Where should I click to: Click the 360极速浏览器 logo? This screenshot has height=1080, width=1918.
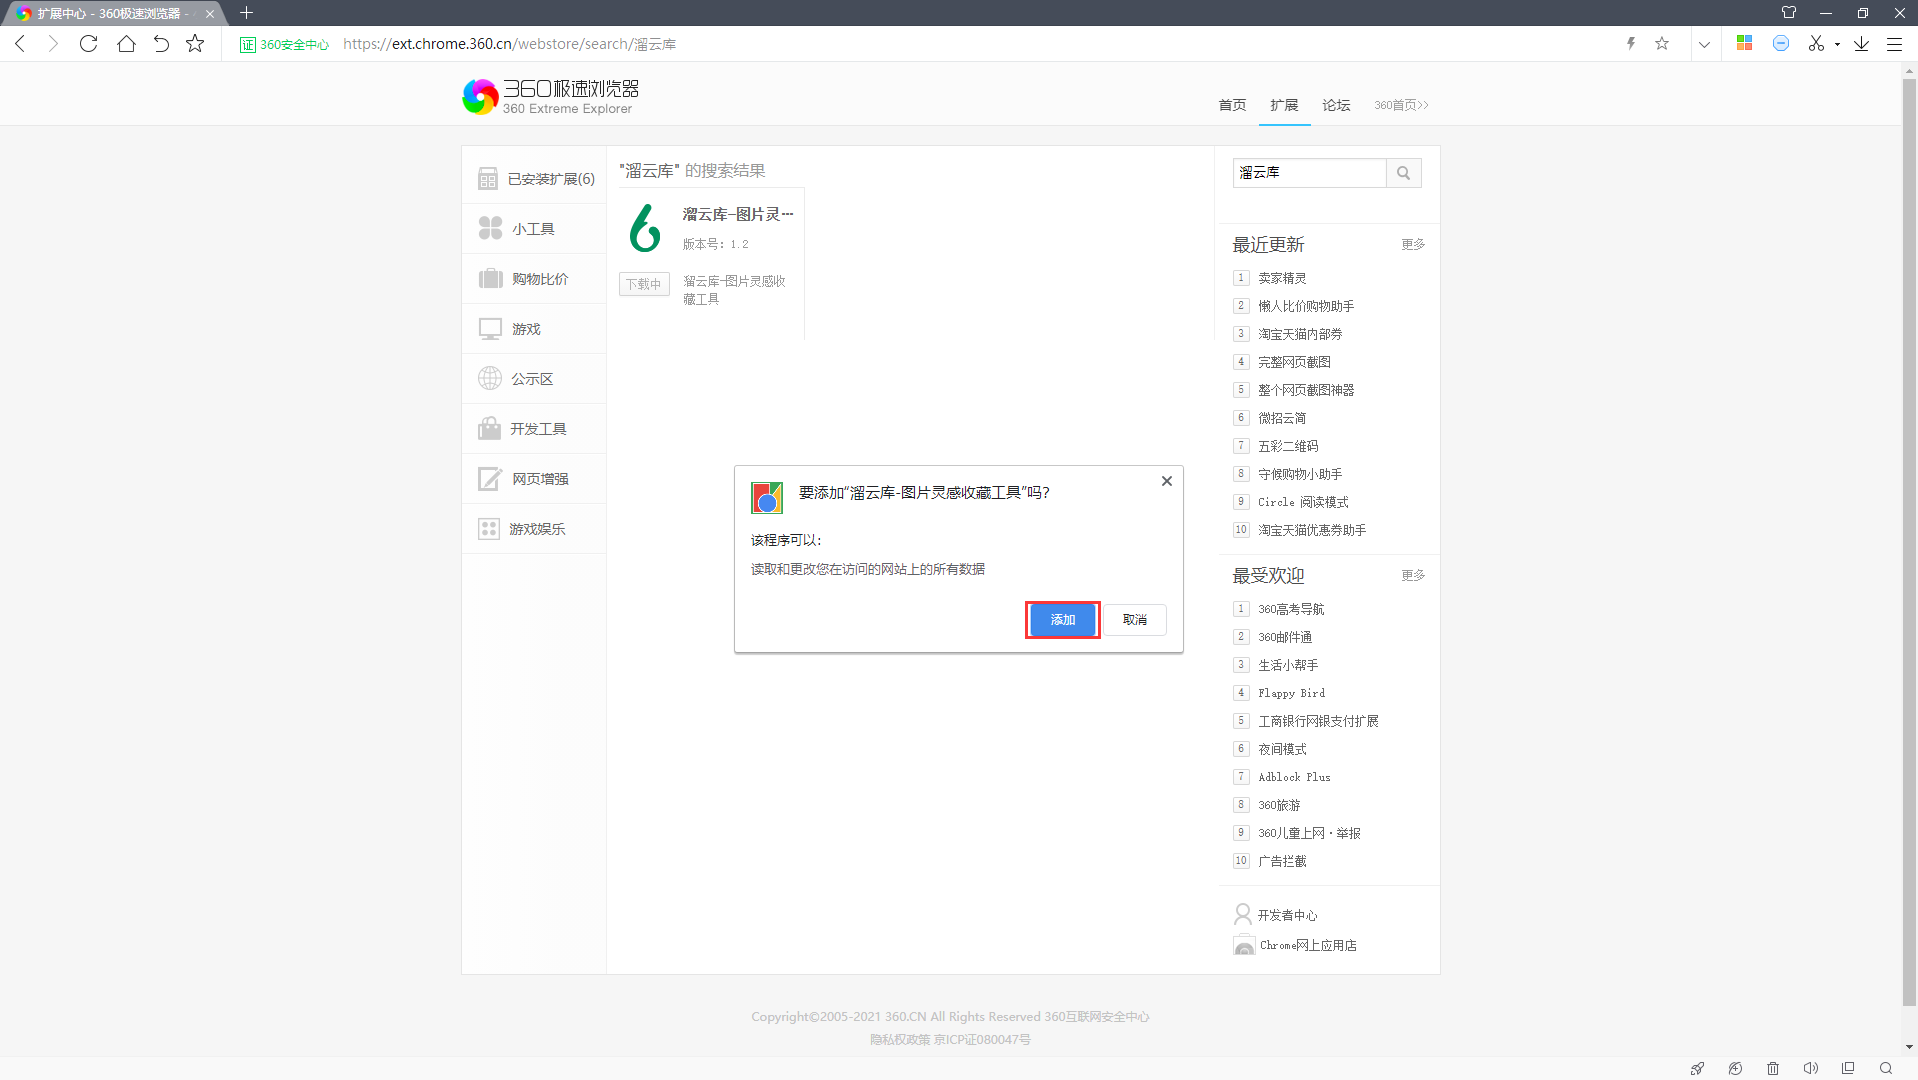551,97
